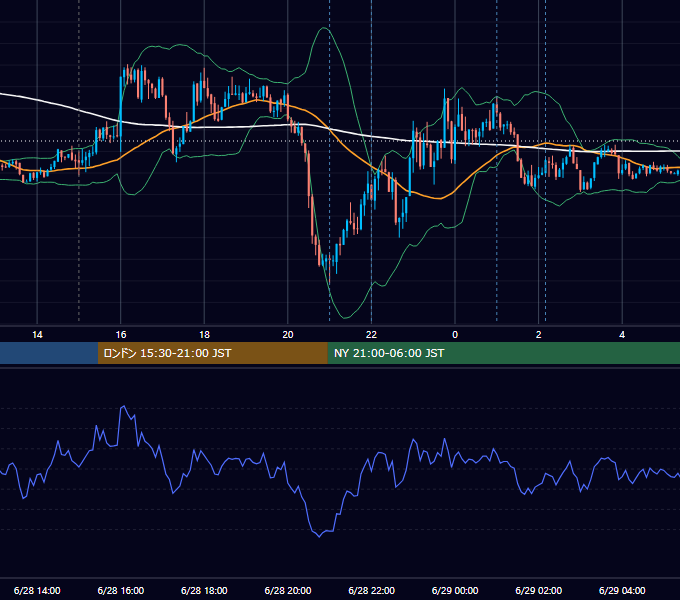Click the 6/29 02:00 date label

539,590
